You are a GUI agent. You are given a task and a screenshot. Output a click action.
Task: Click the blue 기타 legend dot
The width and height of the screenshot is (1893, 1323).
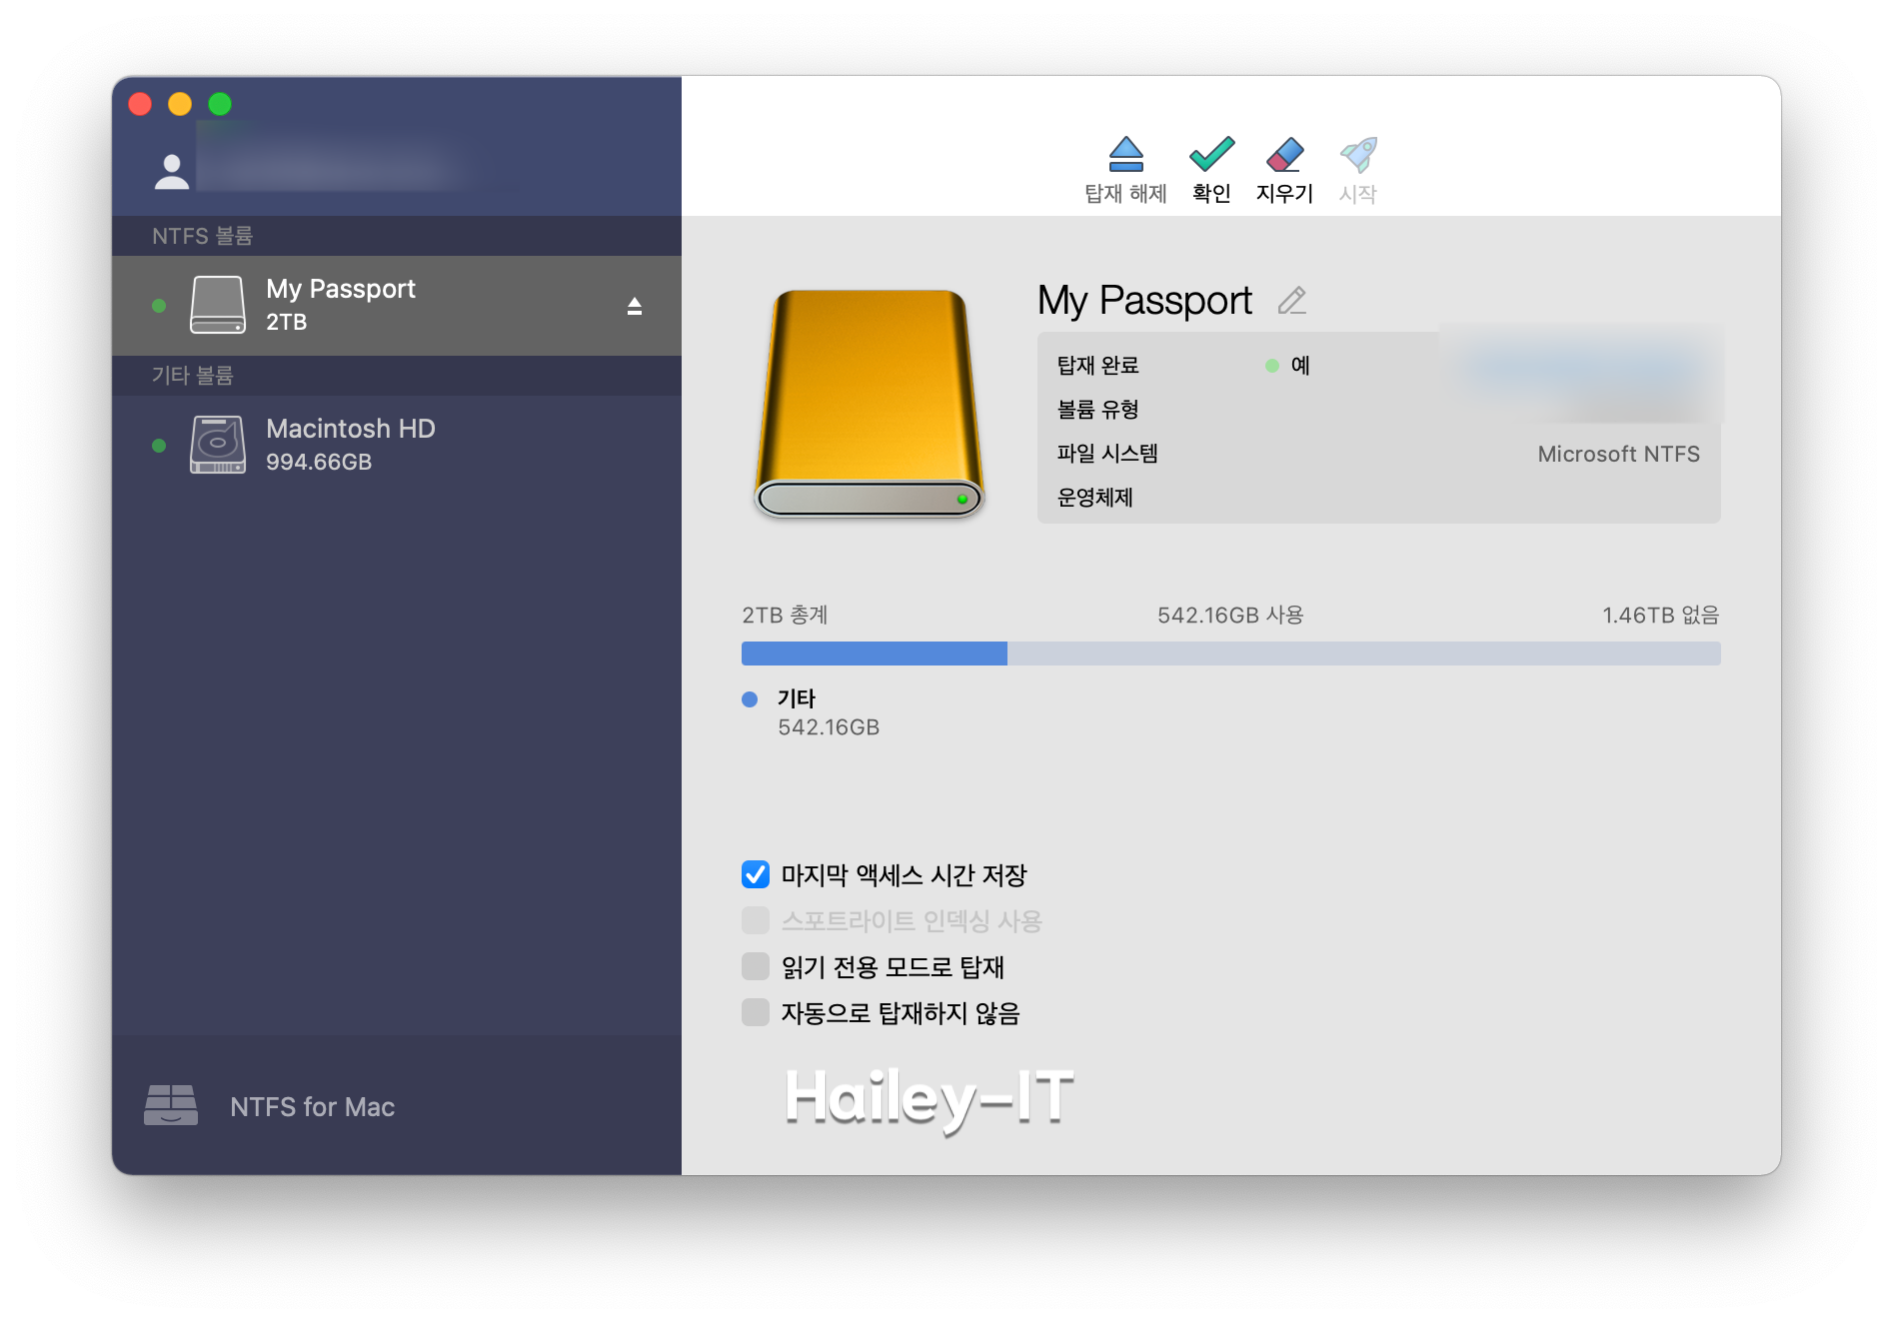pos(749,699)
